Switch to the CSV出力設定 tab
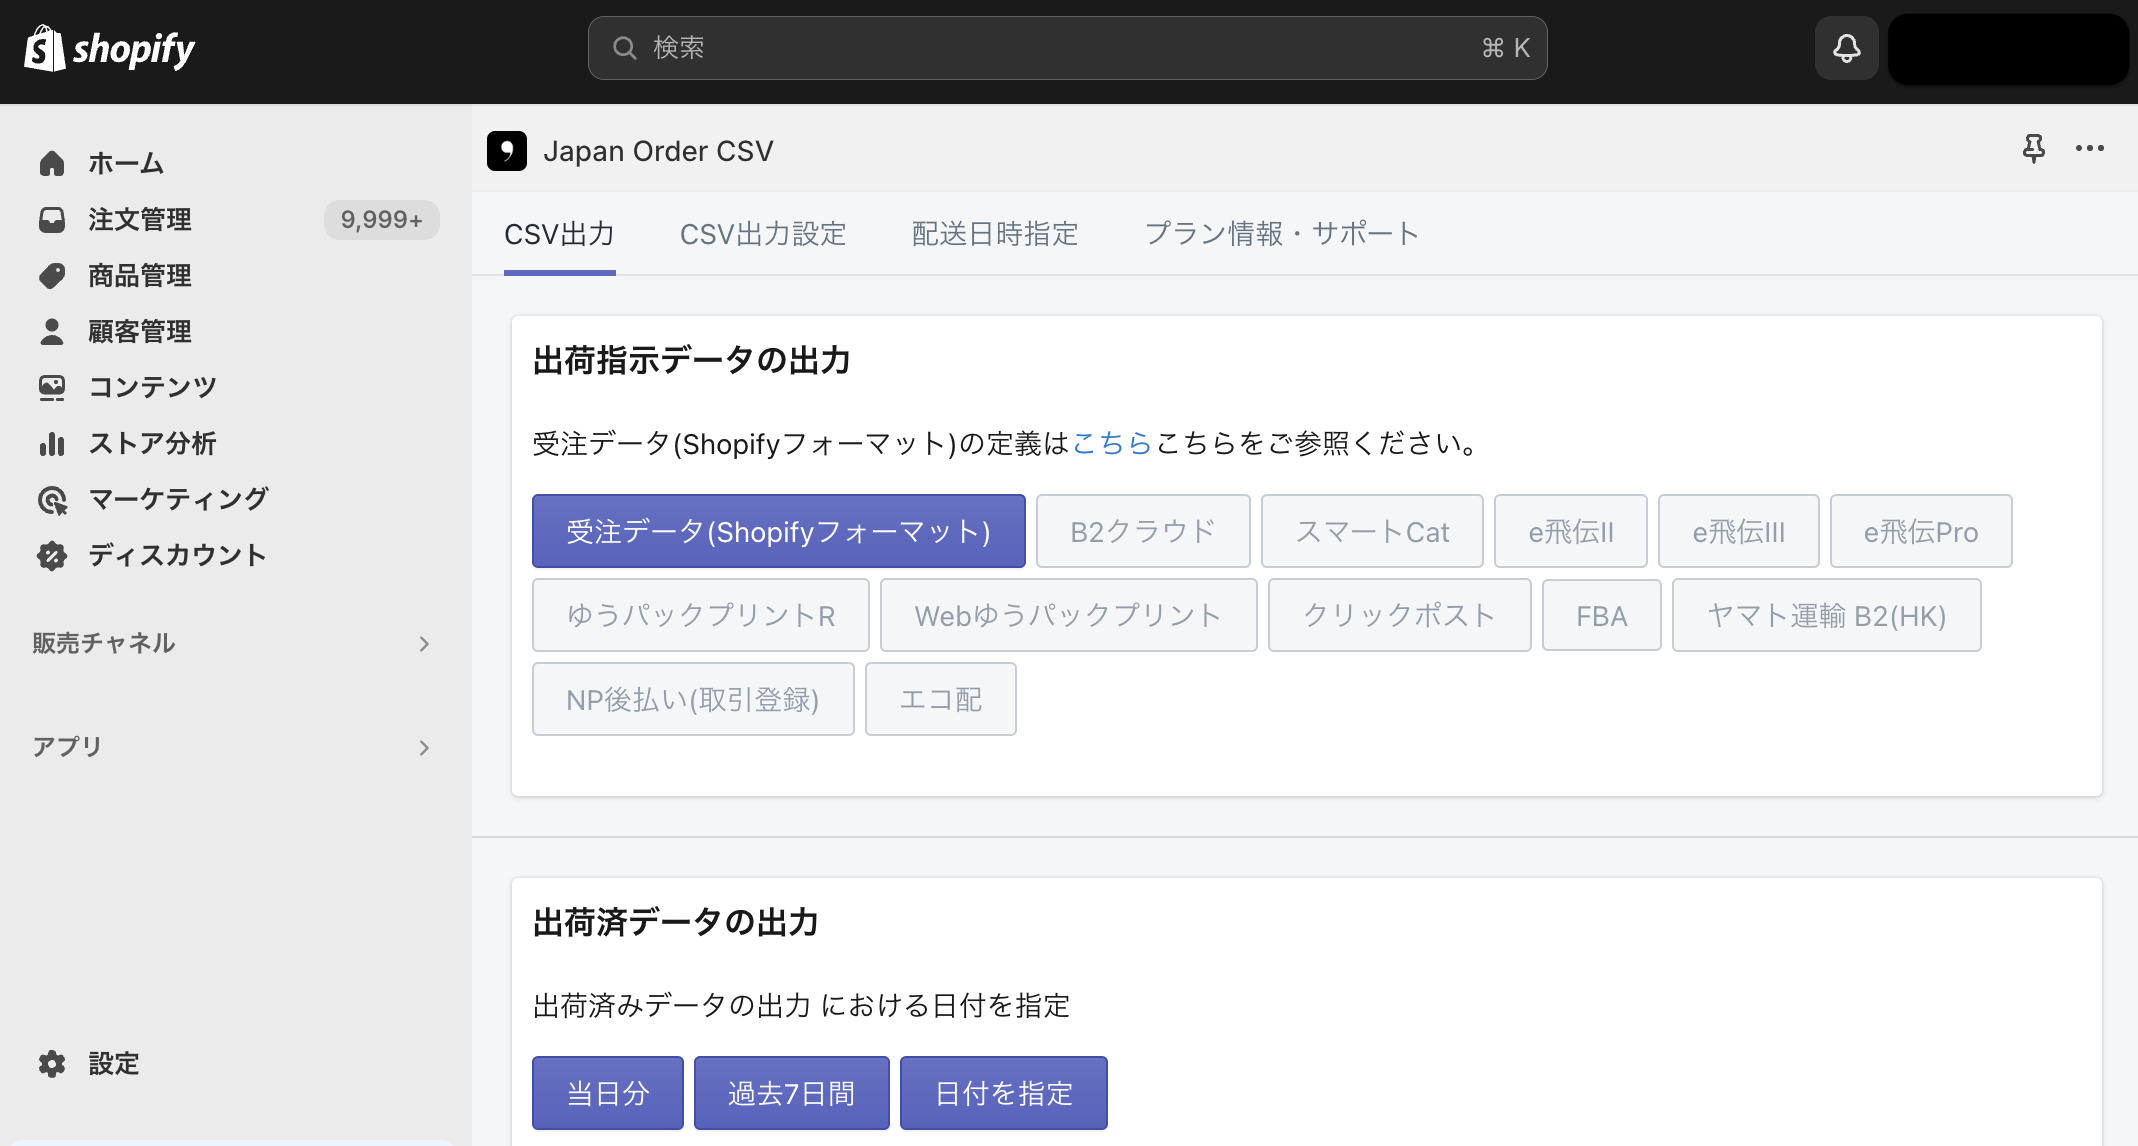The width and height of the screenshot is (2138, 1146). coord(763,234)
